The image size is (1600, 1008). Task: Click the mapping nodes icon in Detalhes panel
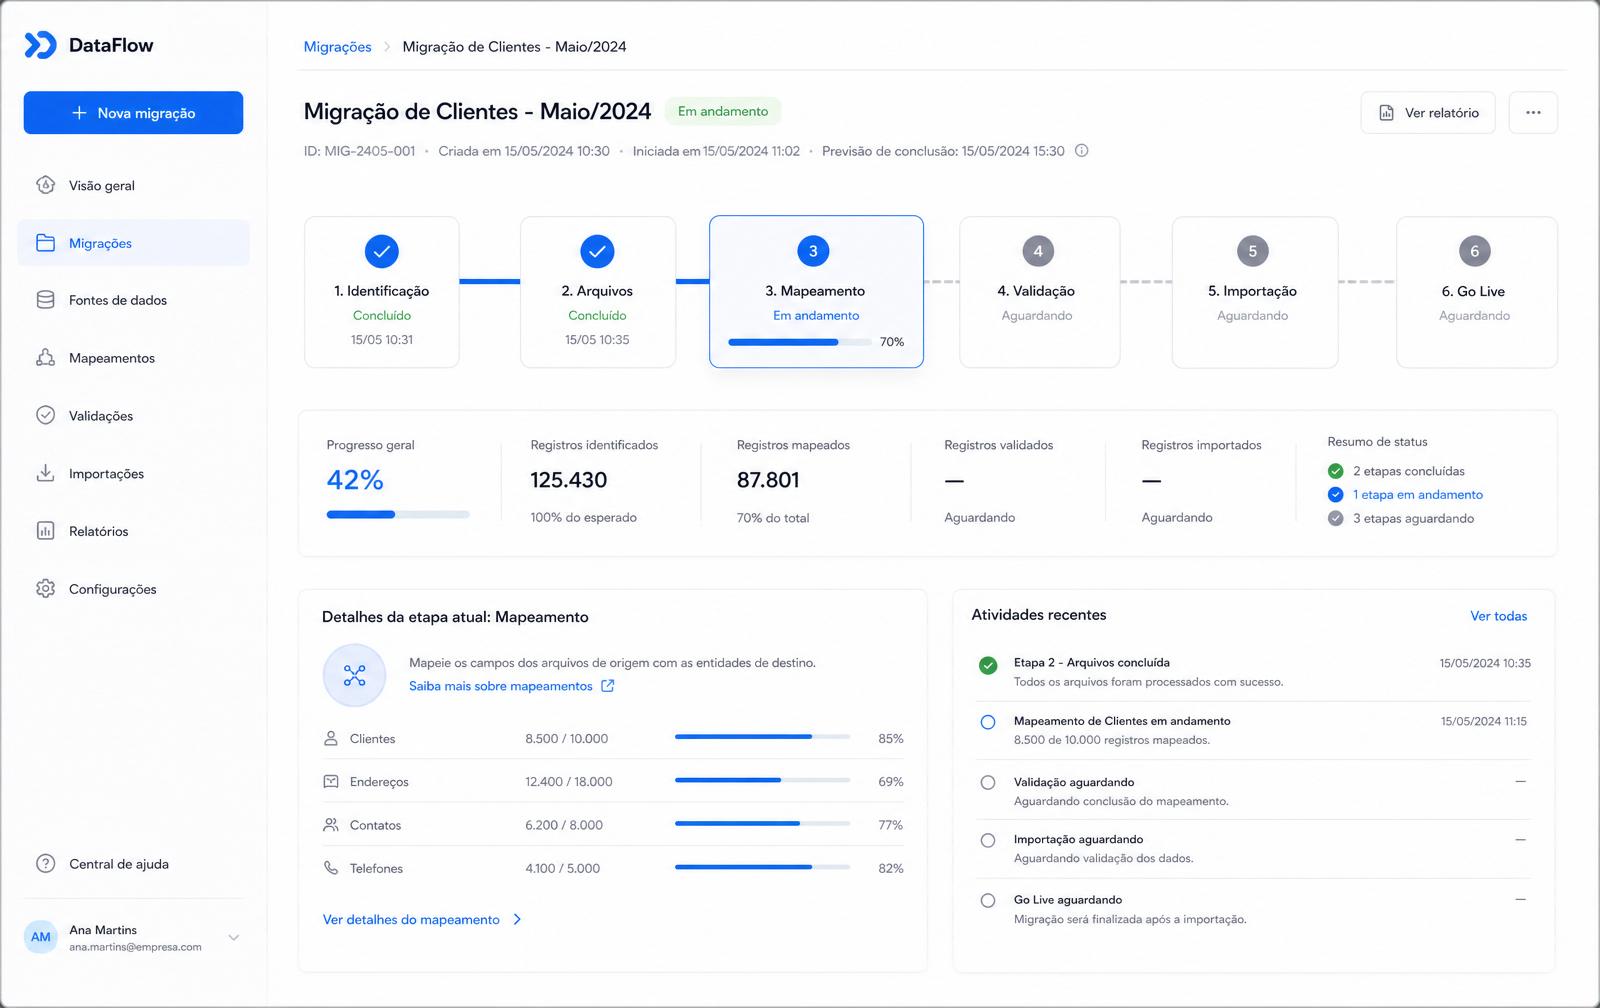click(x=354, y=676)
